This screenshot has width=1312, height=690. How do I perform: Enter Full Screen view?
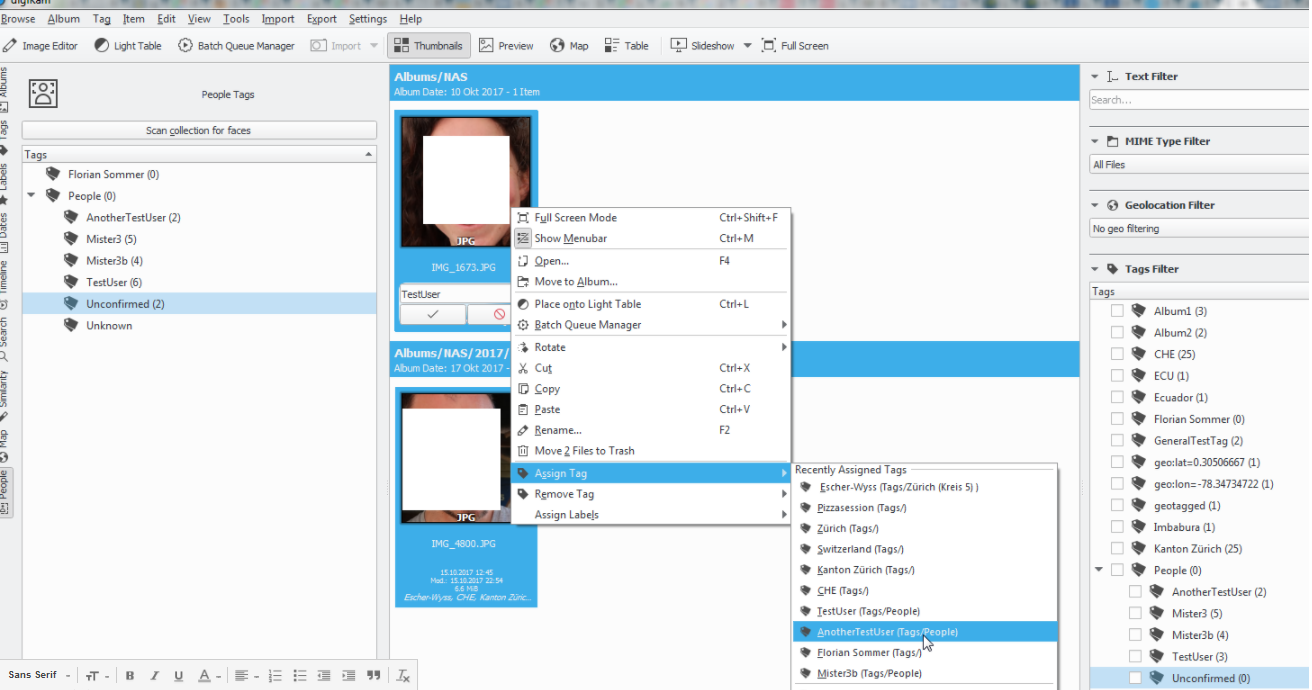click(795, 46)
